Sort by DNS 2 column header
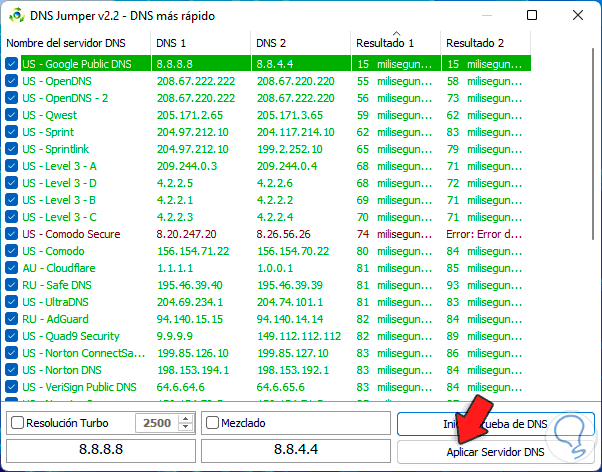 (301, 43)
